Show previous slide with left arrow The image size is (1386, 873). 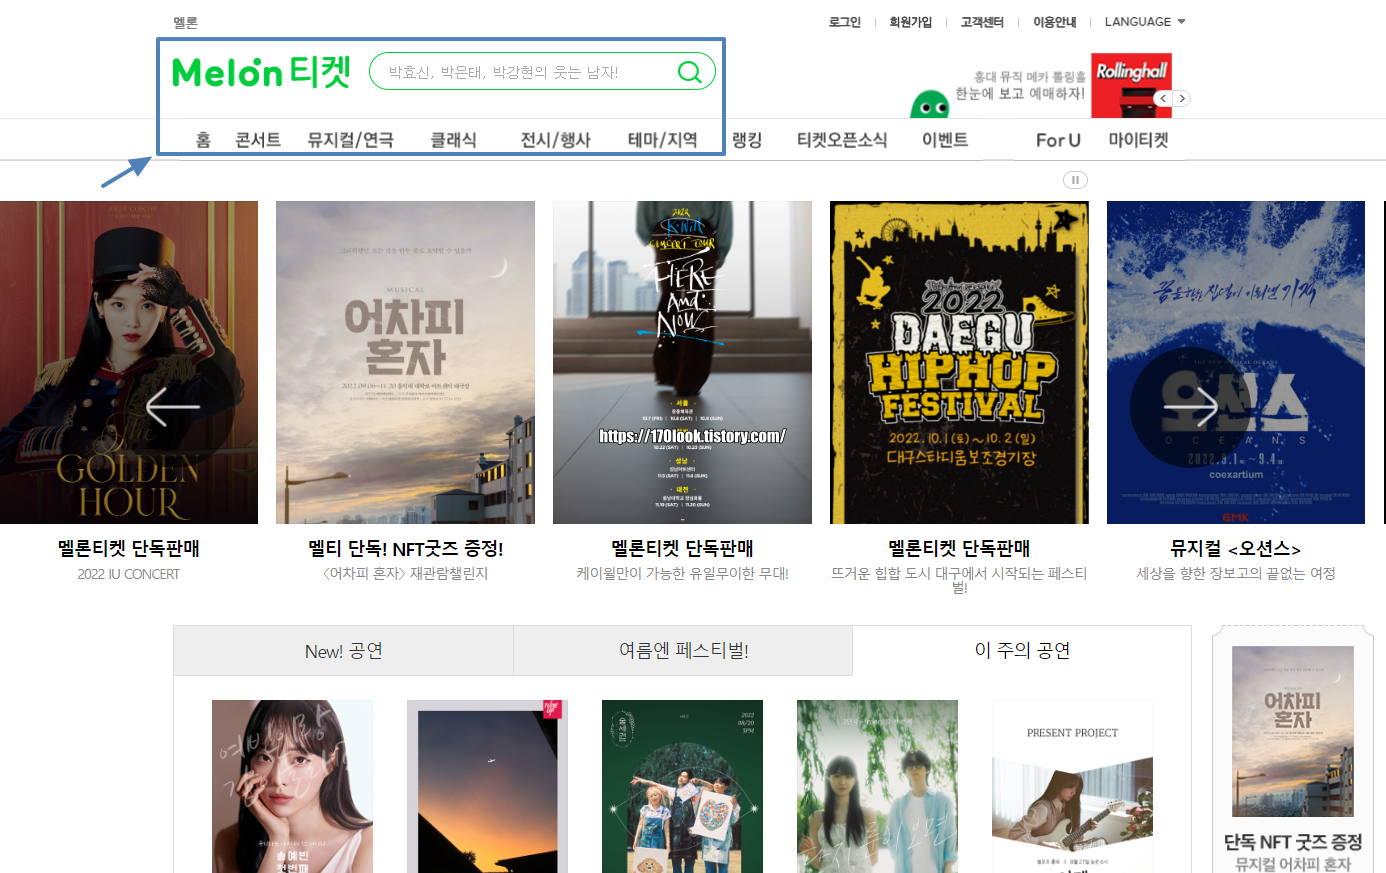click(173, 407)
